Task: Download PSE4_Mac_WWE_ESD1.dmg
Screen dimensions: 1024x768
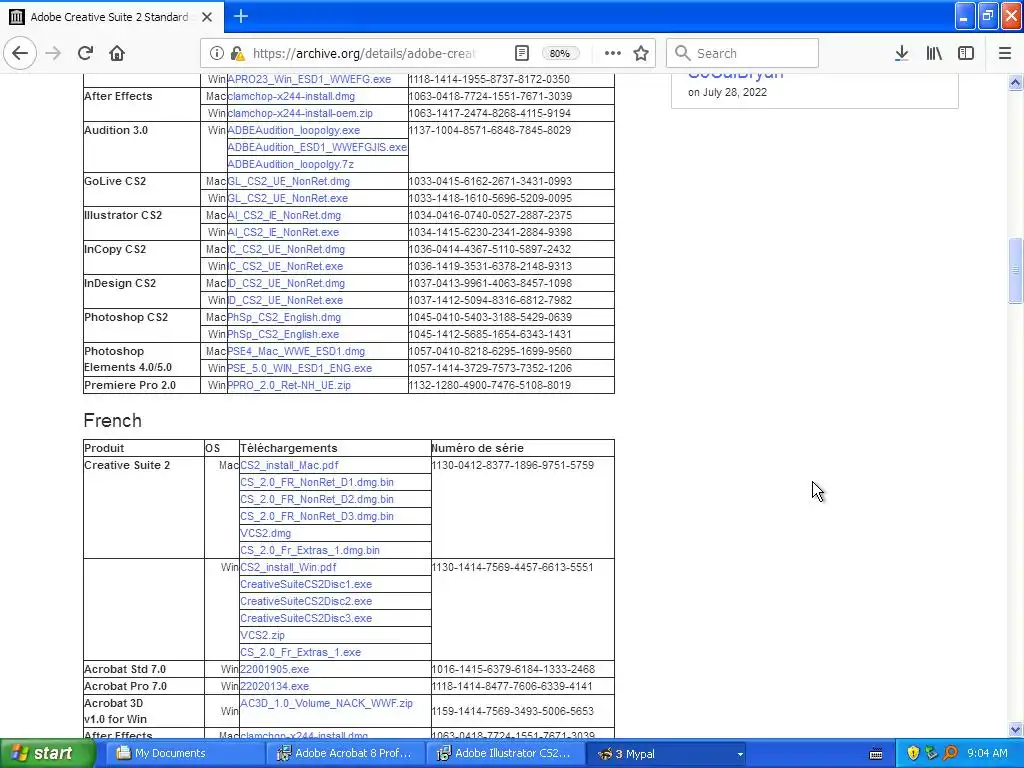Action: coord(296,351)
